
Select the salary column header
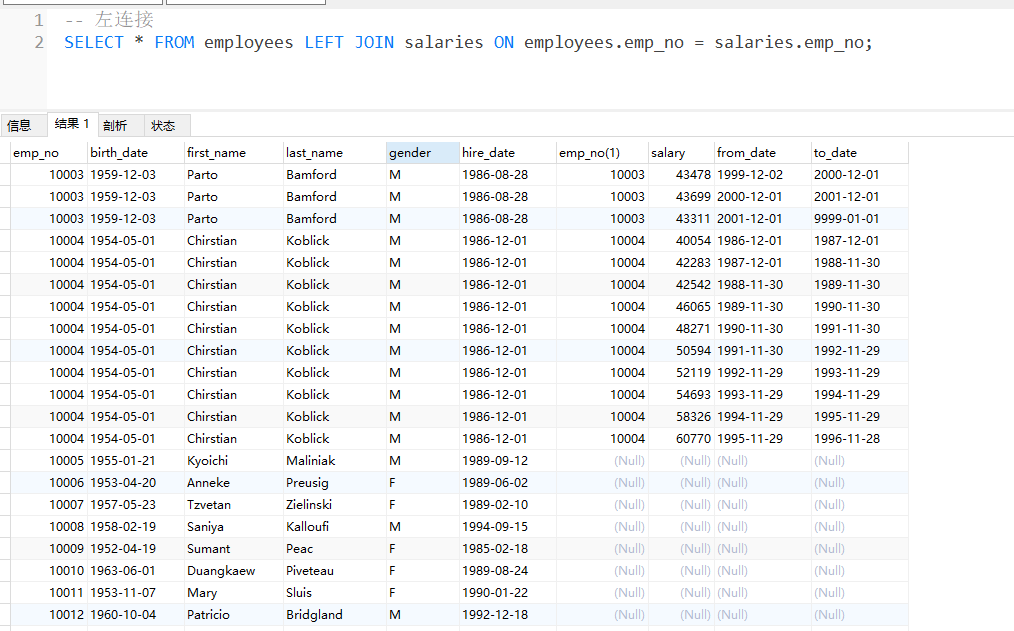tap(681, 153)
